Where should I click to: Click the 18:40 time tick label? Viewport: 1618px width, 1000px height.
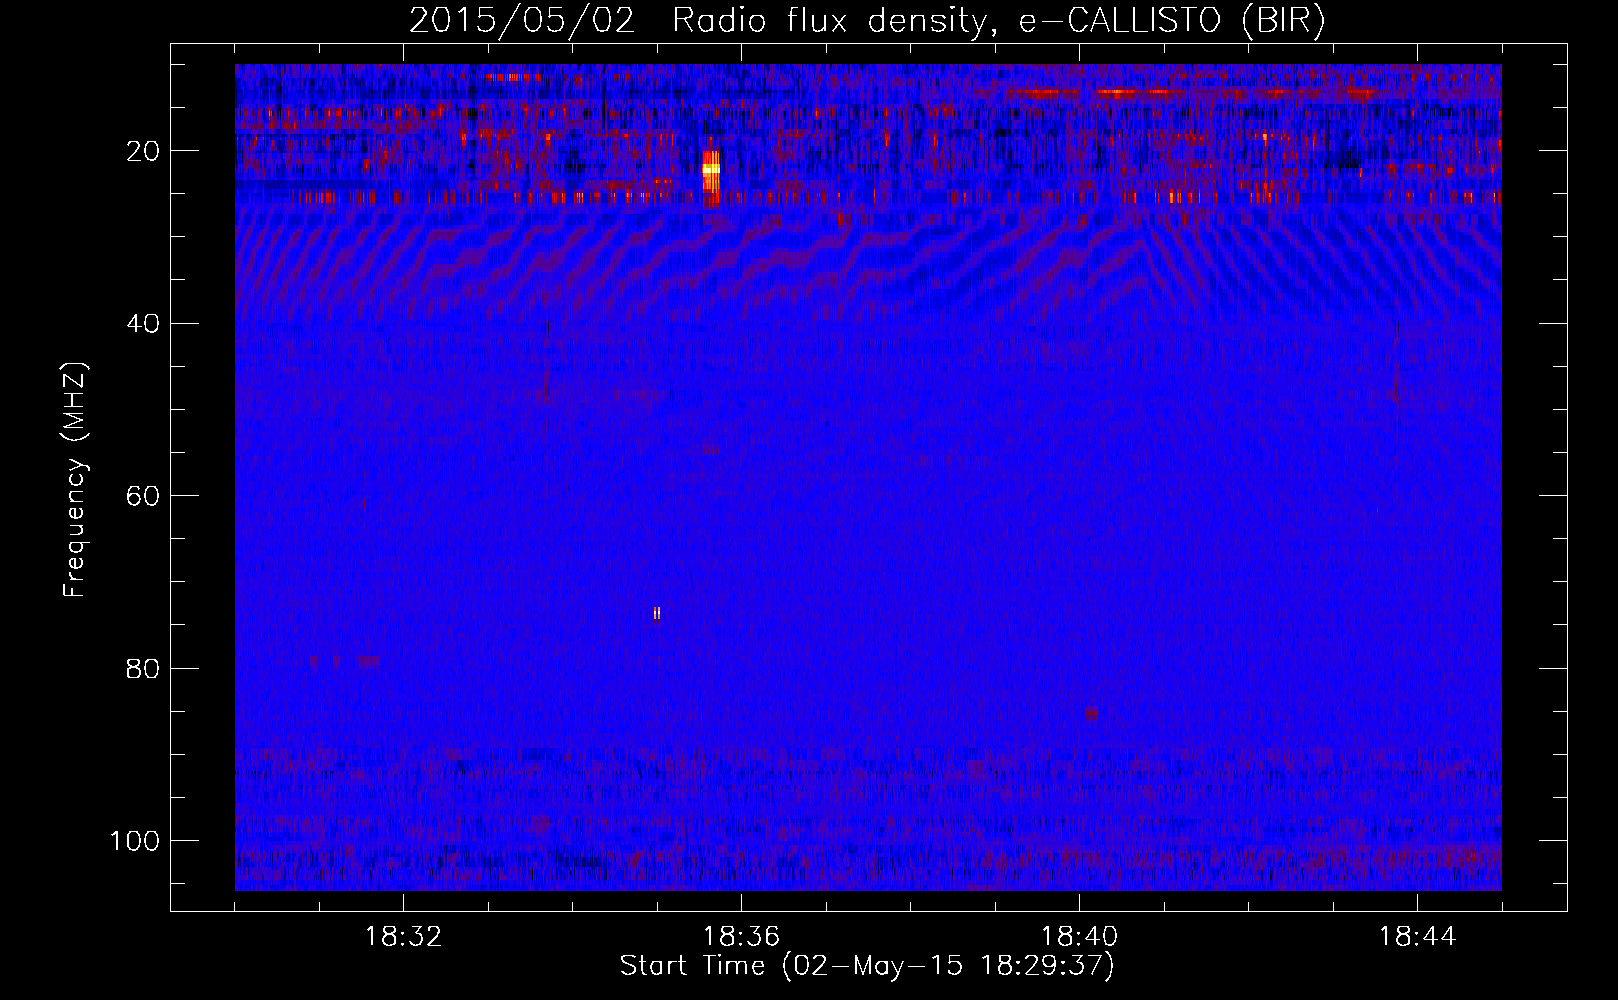click(x=1079, y=937)
